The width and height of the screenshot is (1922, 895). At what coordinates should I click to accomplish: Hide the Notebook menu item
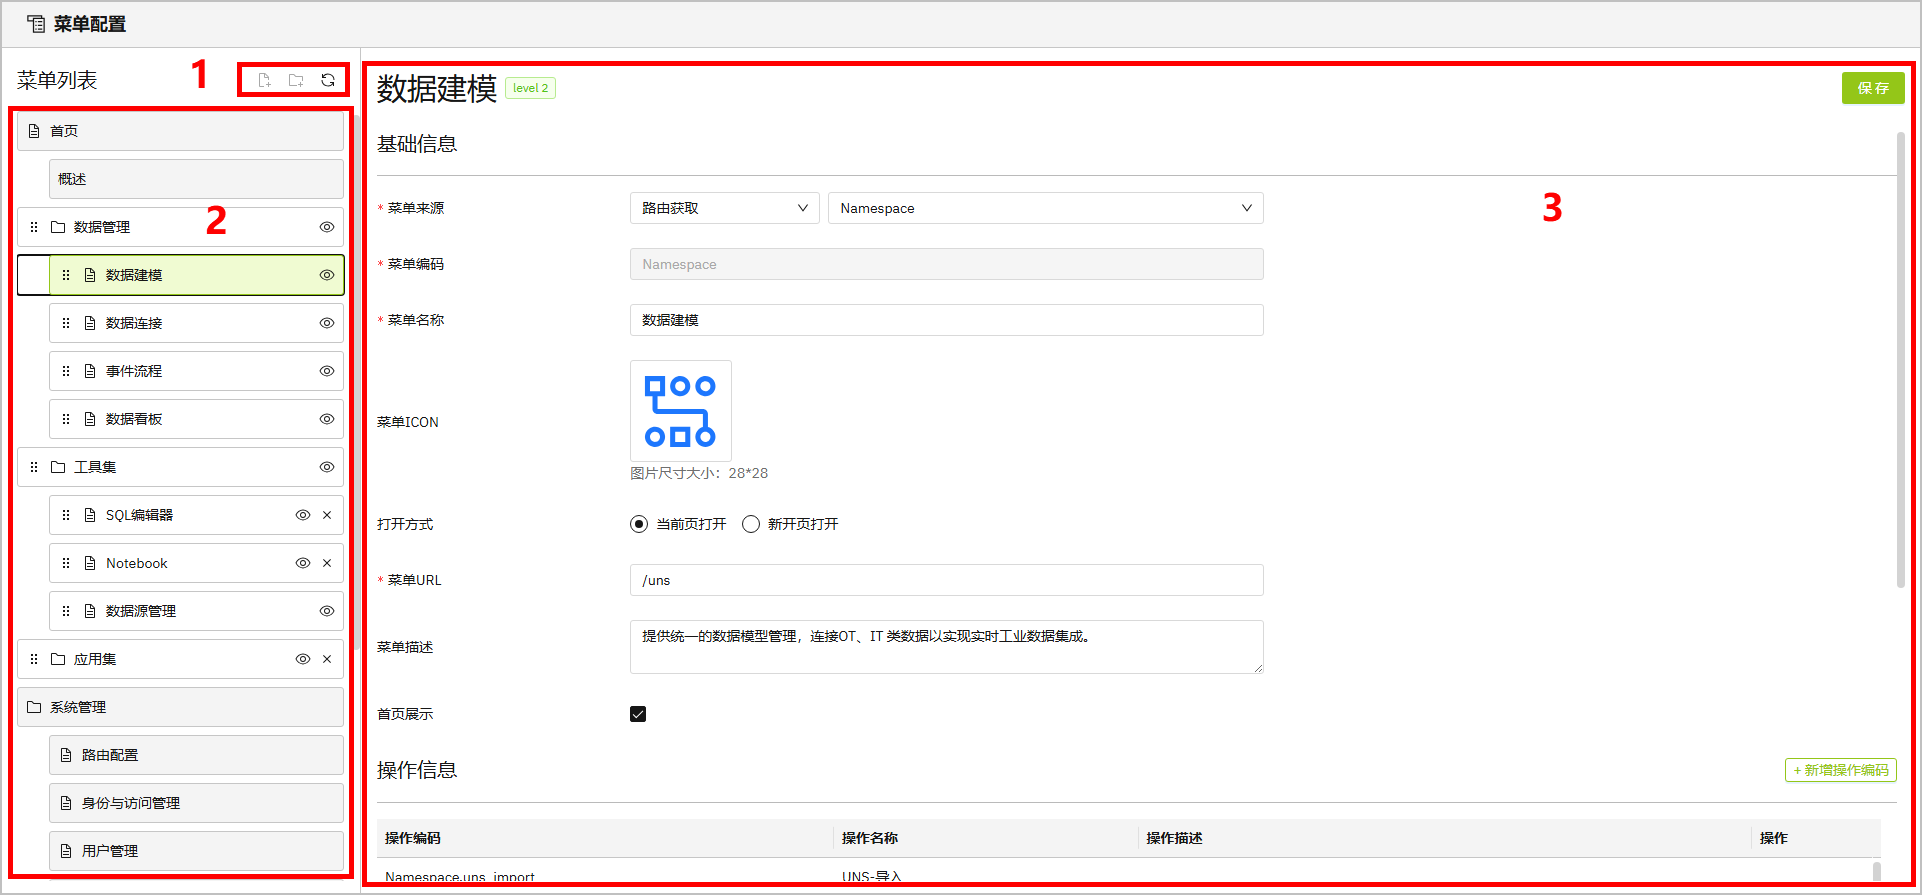coord(302,563)
